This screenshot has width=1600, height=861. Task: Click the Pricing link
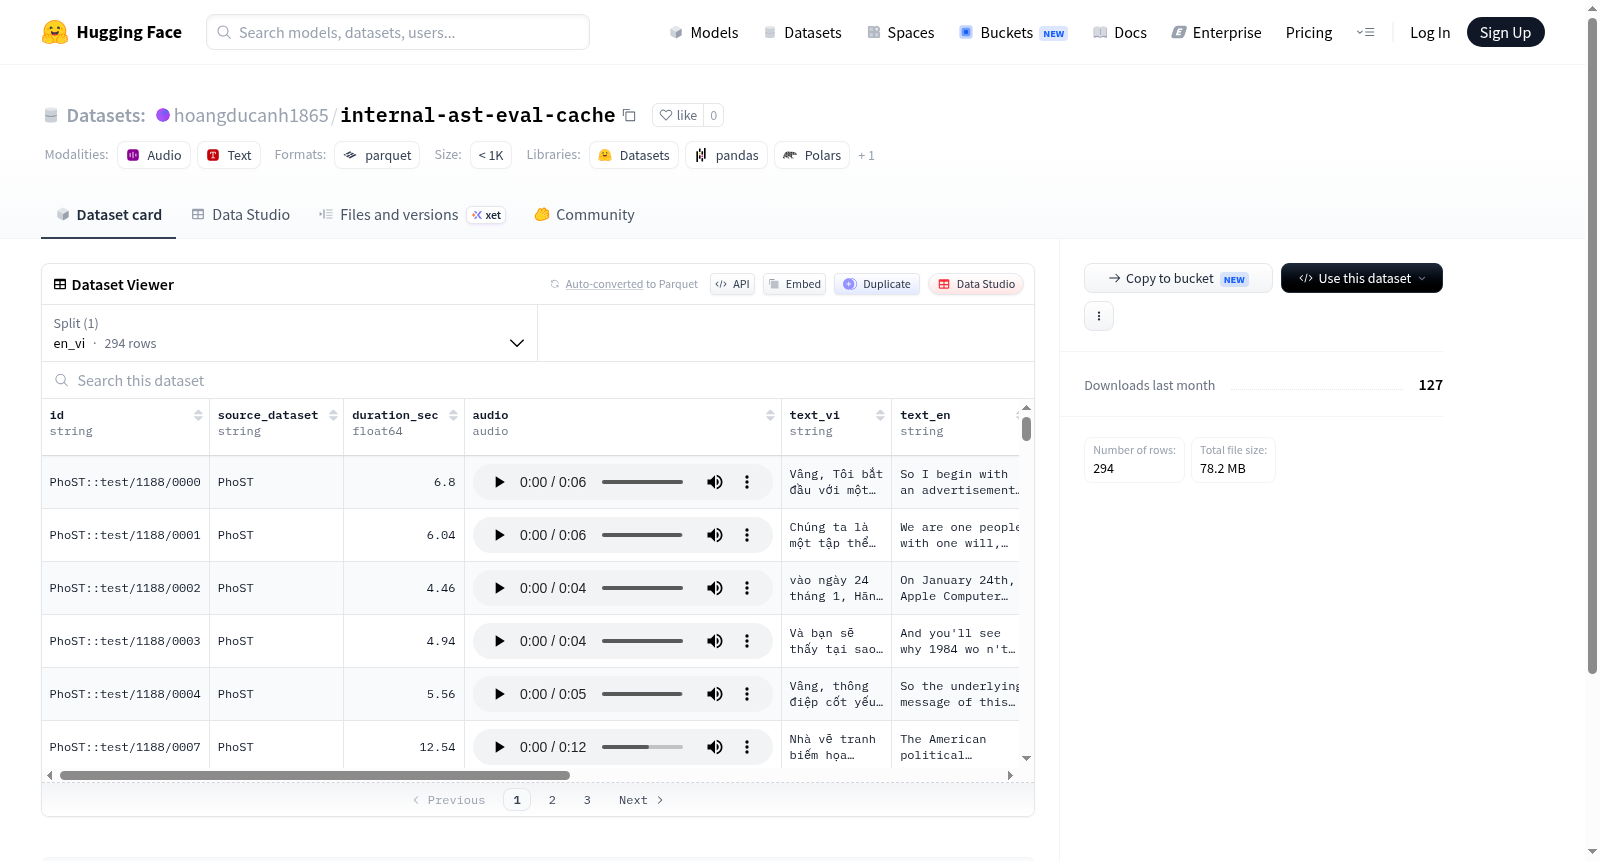(1309, 32)
